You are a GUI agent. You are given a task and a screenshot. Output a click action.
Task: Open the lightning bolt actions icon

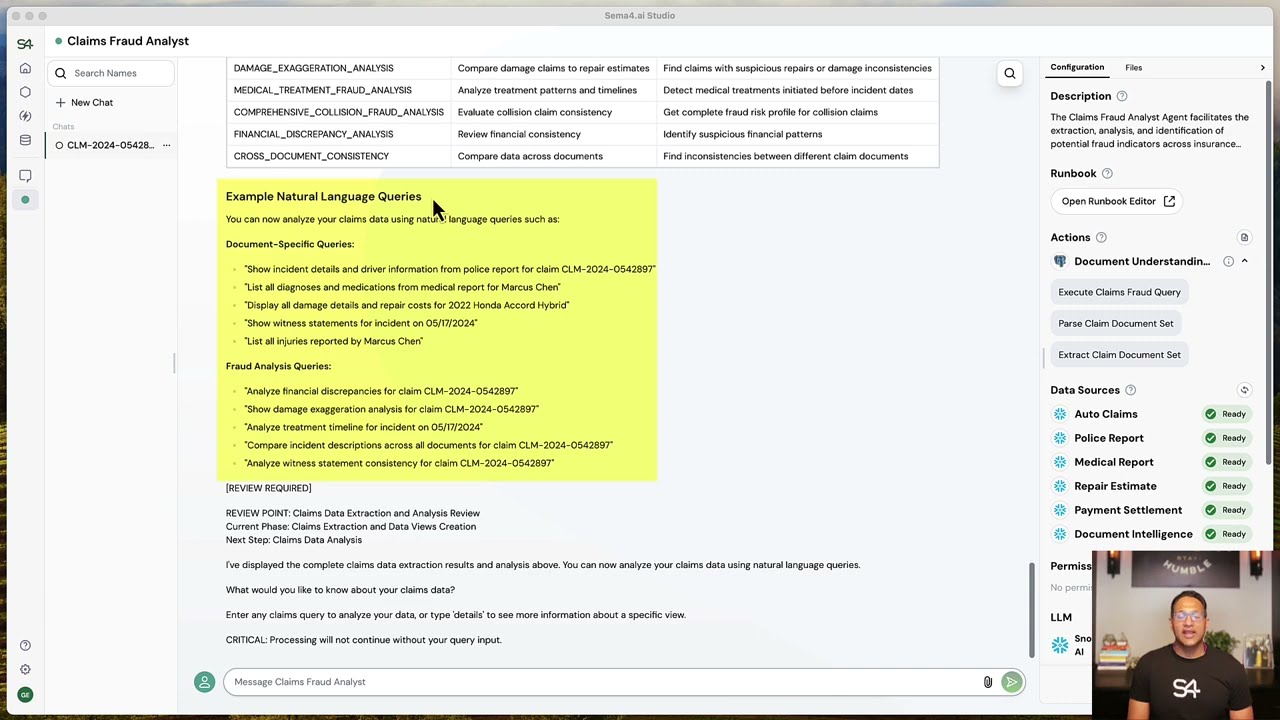[x=25, y=116]
